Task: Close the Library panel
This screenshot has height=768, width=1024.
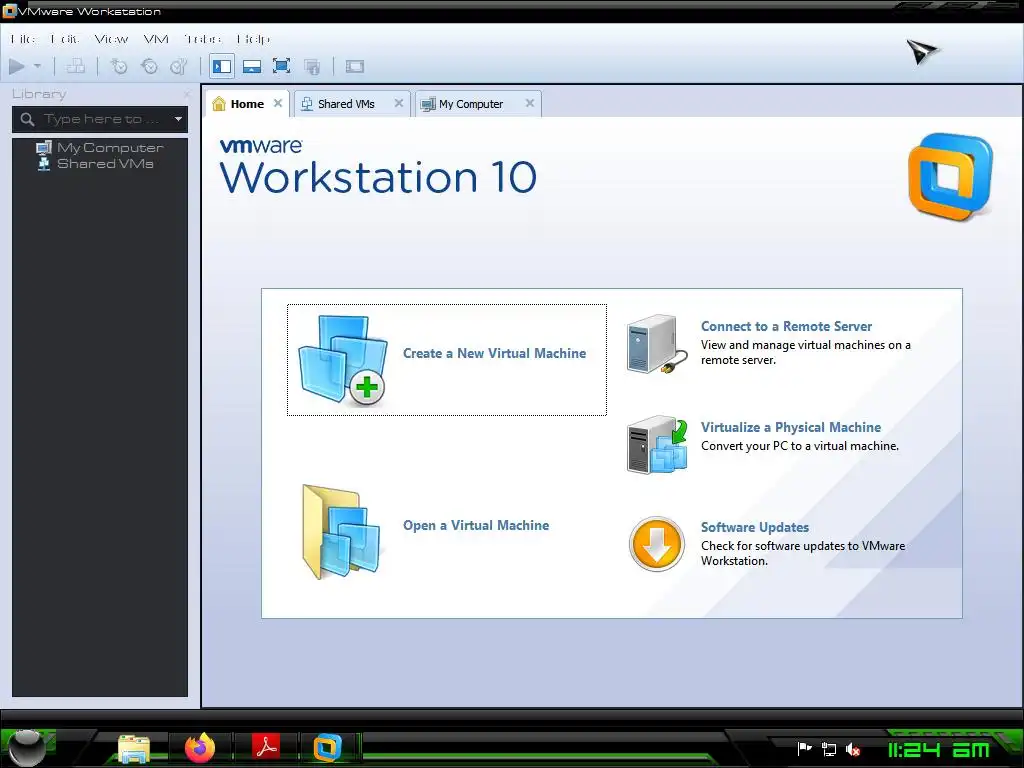Action: (187, 94)
